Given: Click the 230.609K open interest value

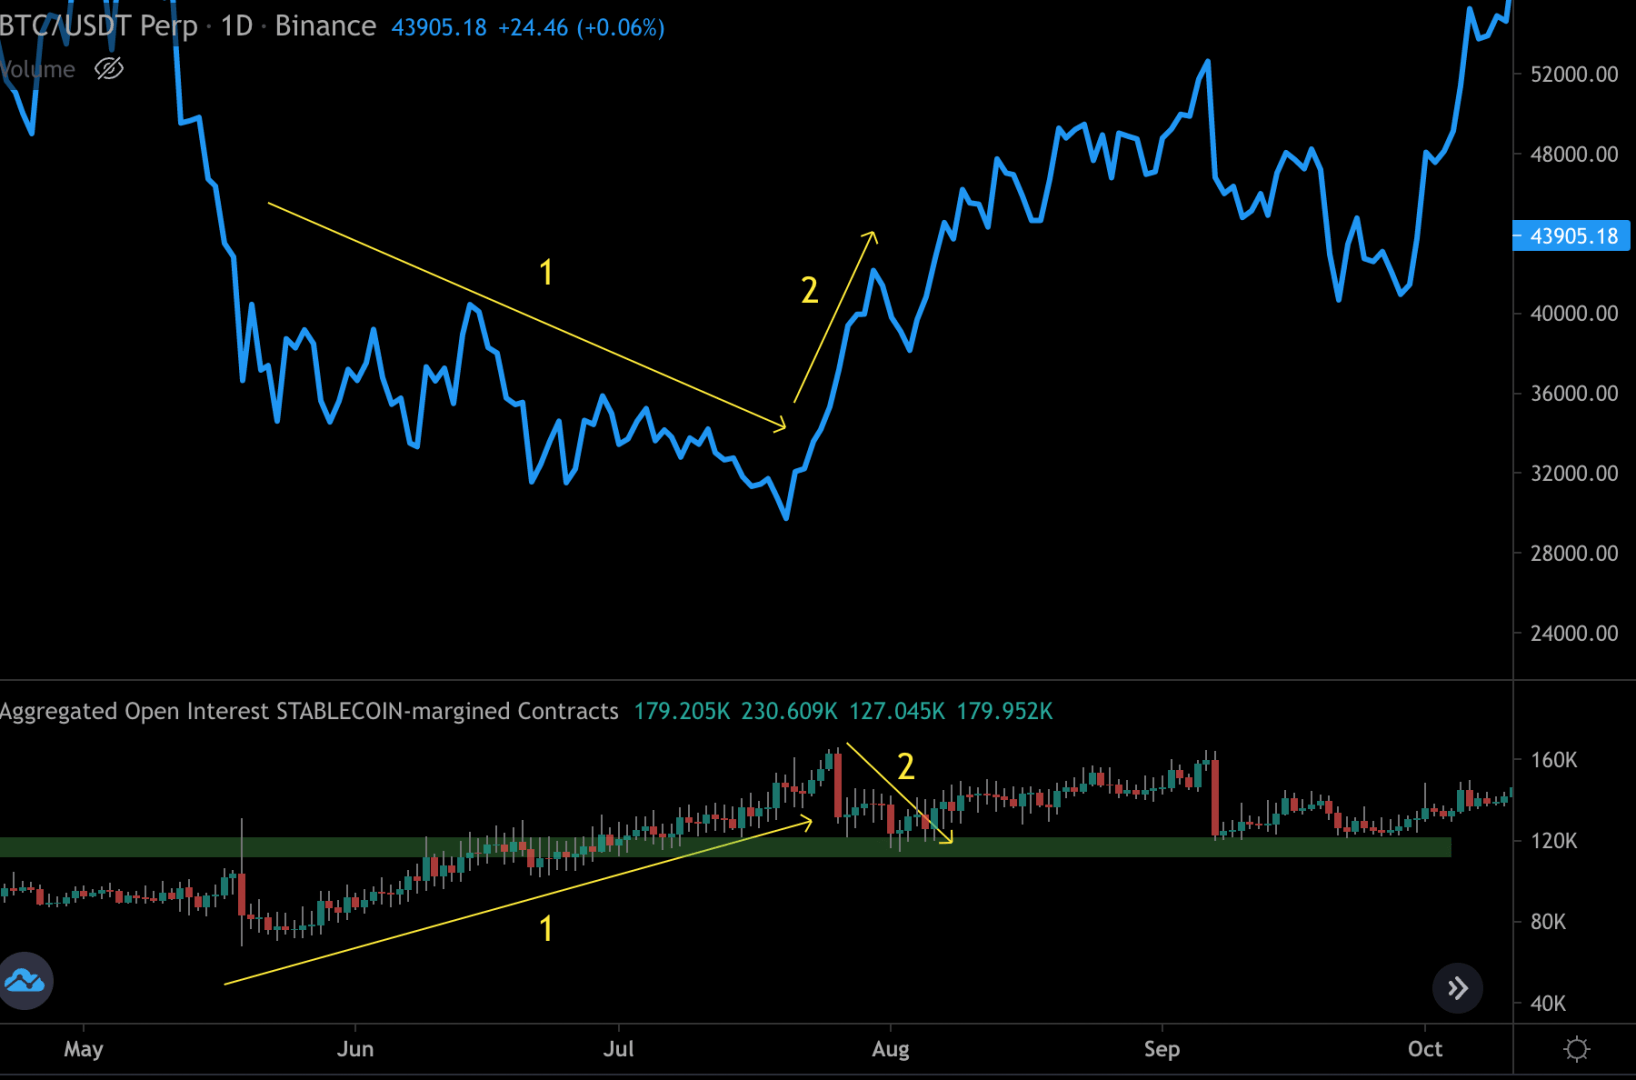Looking at the screenshot, I should (789, 711).
